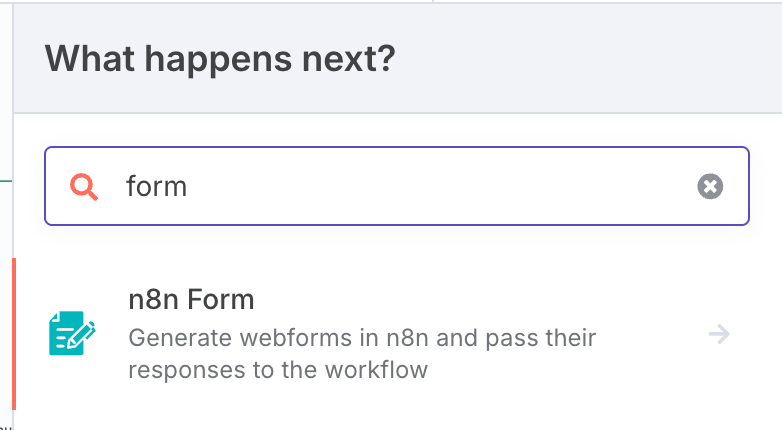Clear the search text with the X icon
This screenshot has height=430, width=782.
click(x=710, y=186)
